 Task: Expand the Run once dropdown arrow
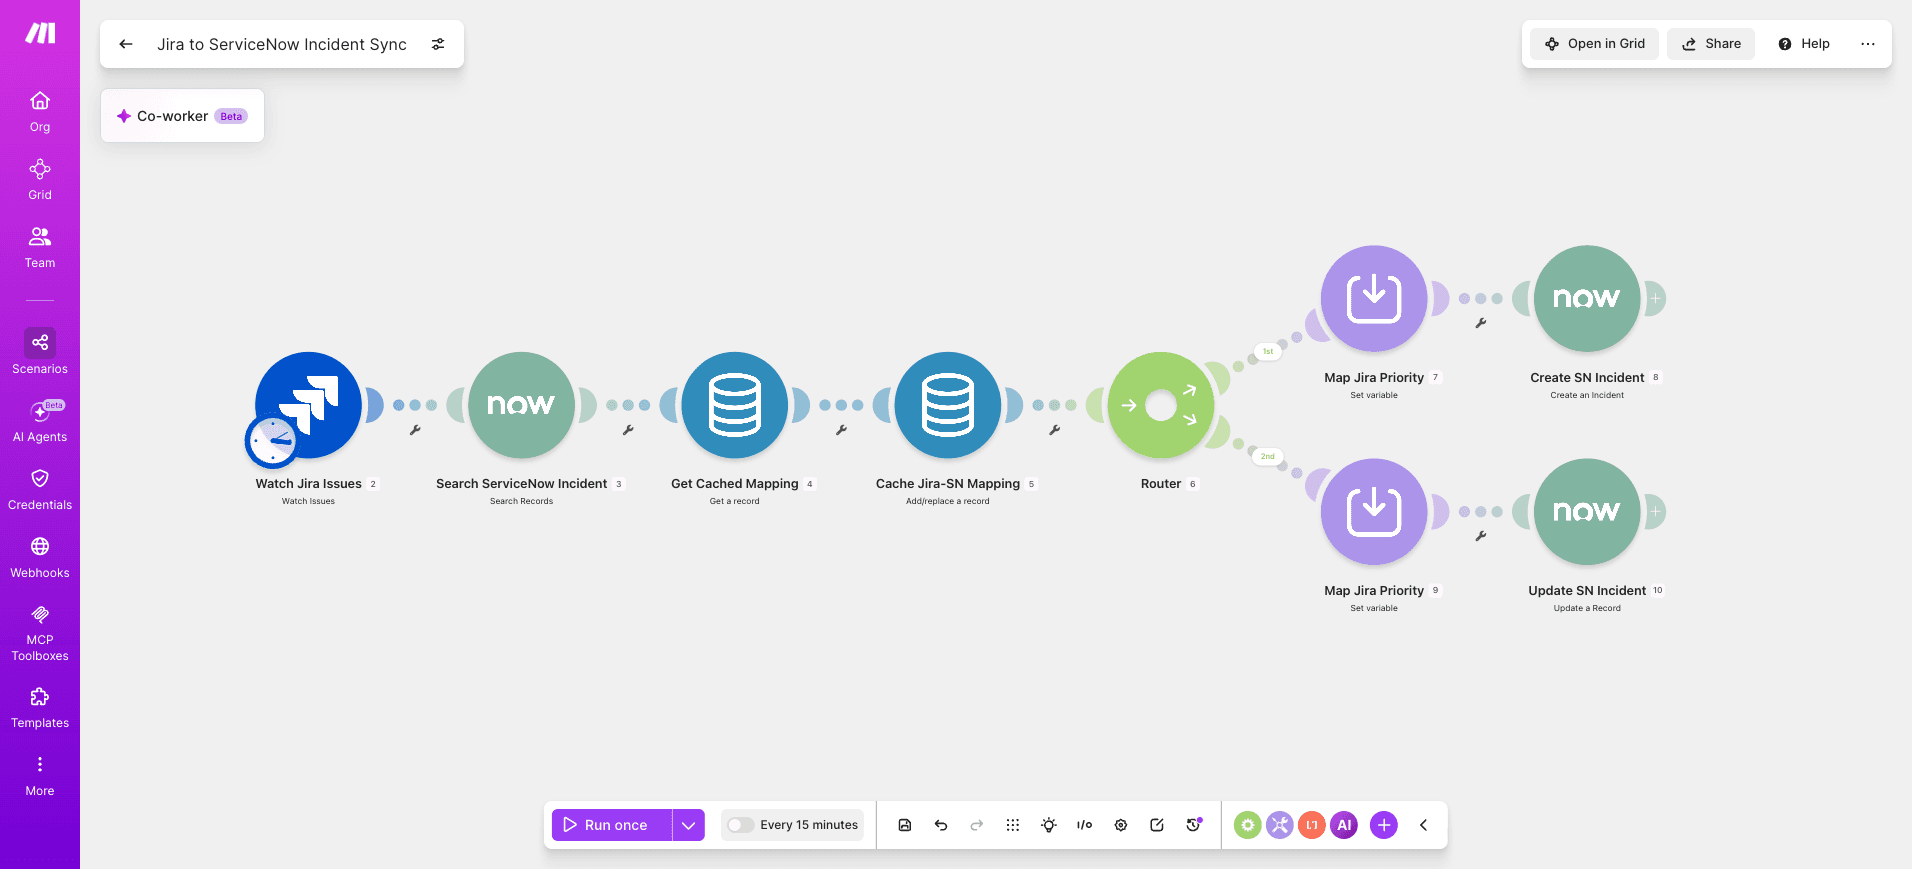(689, 825)
